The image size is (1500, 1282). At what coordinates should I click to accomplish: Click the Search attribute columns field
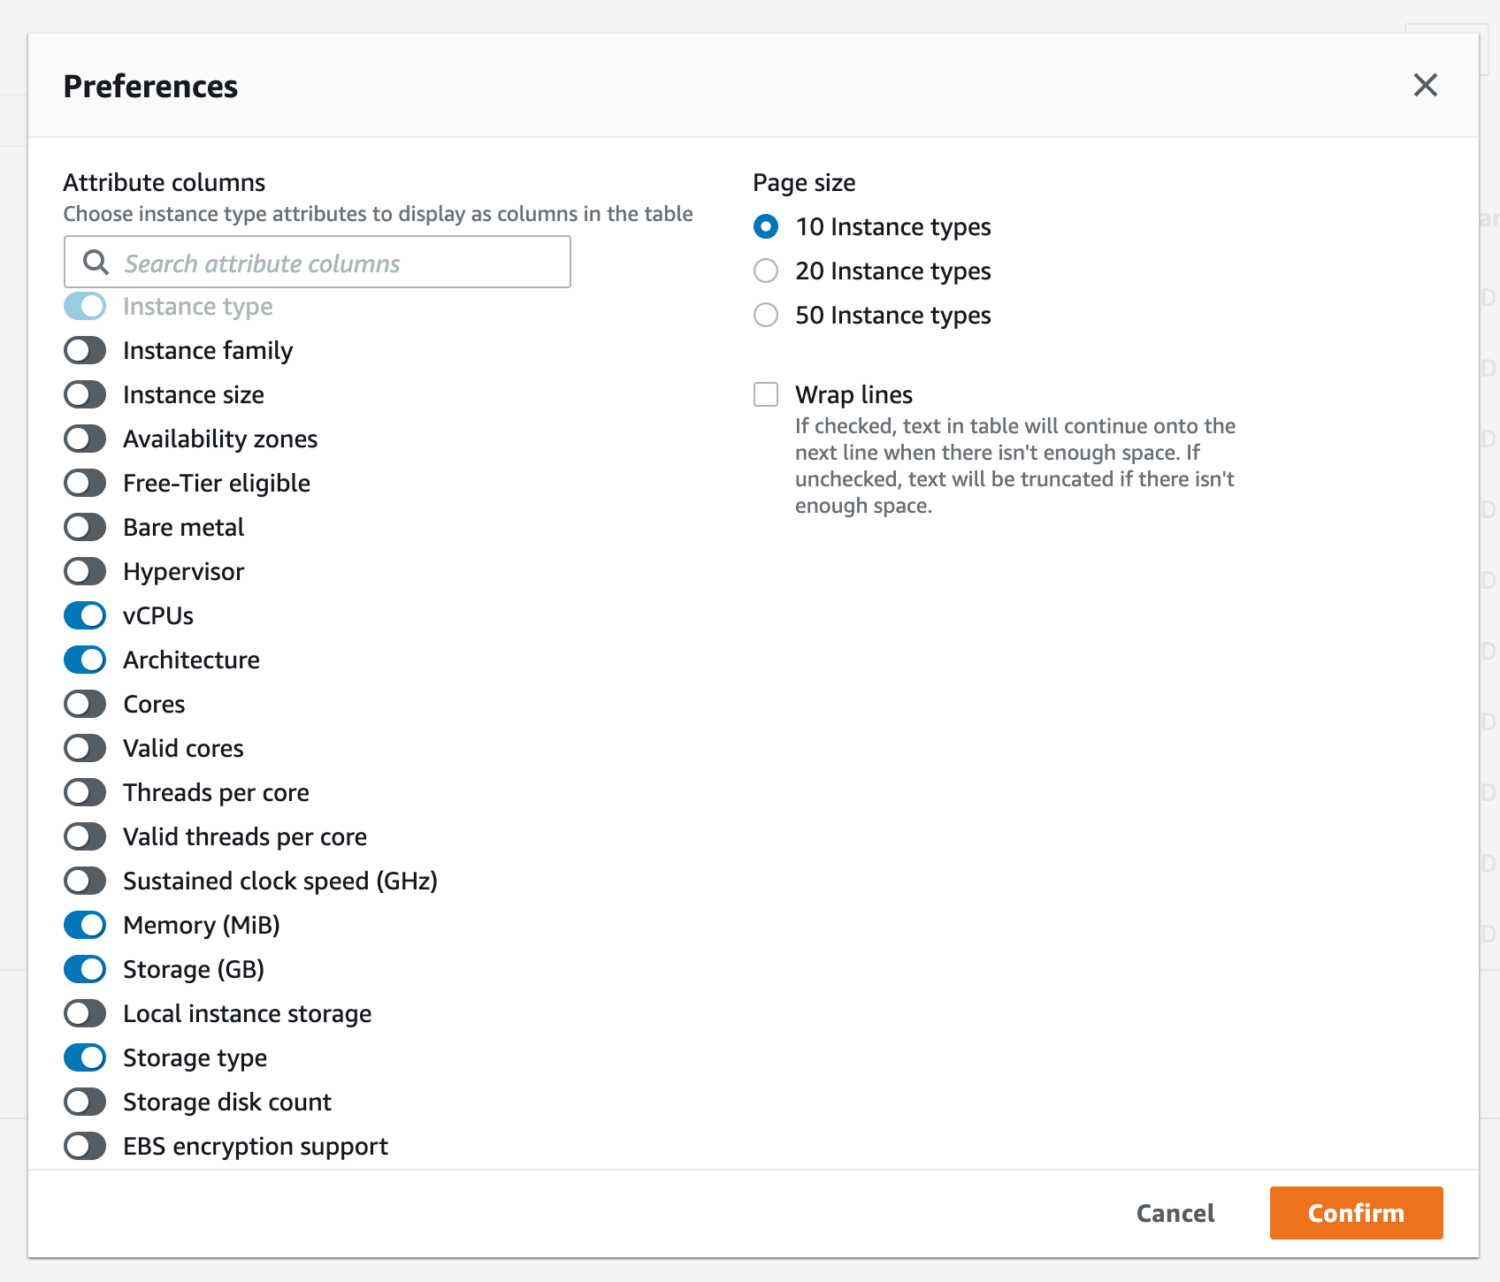(340, 263)
